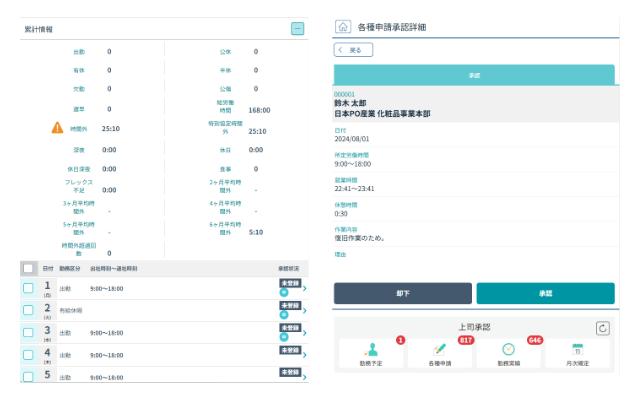The height and width of the screenshot is (400, 640).
Task: Approve the request with bottom 承認 button
Action: 545,293
